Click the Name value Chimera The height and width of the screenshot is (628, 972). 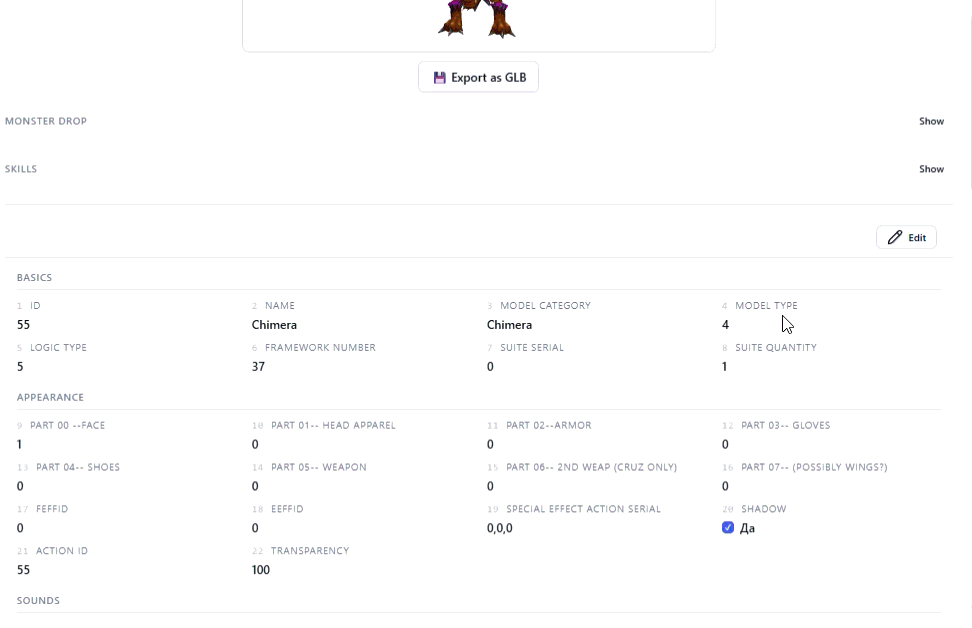(x=274, y=325)
